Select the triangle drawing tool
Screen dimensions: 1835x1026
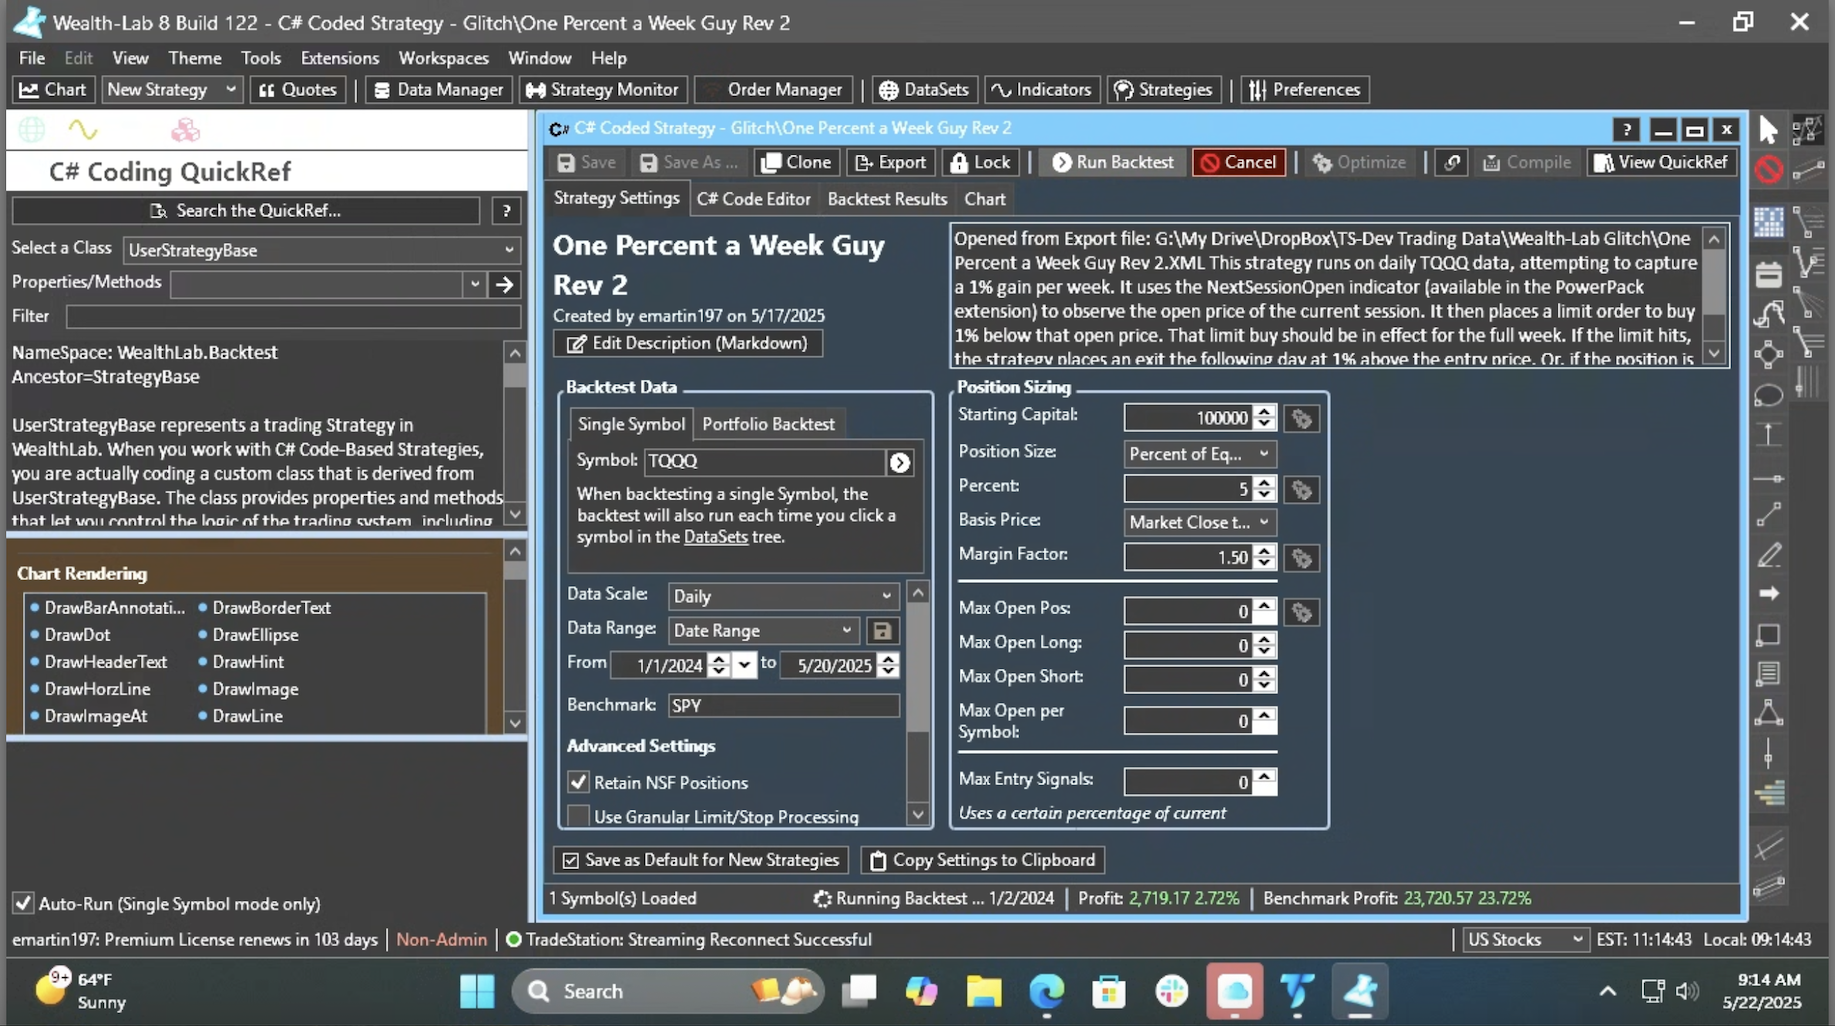(1768, 712)
